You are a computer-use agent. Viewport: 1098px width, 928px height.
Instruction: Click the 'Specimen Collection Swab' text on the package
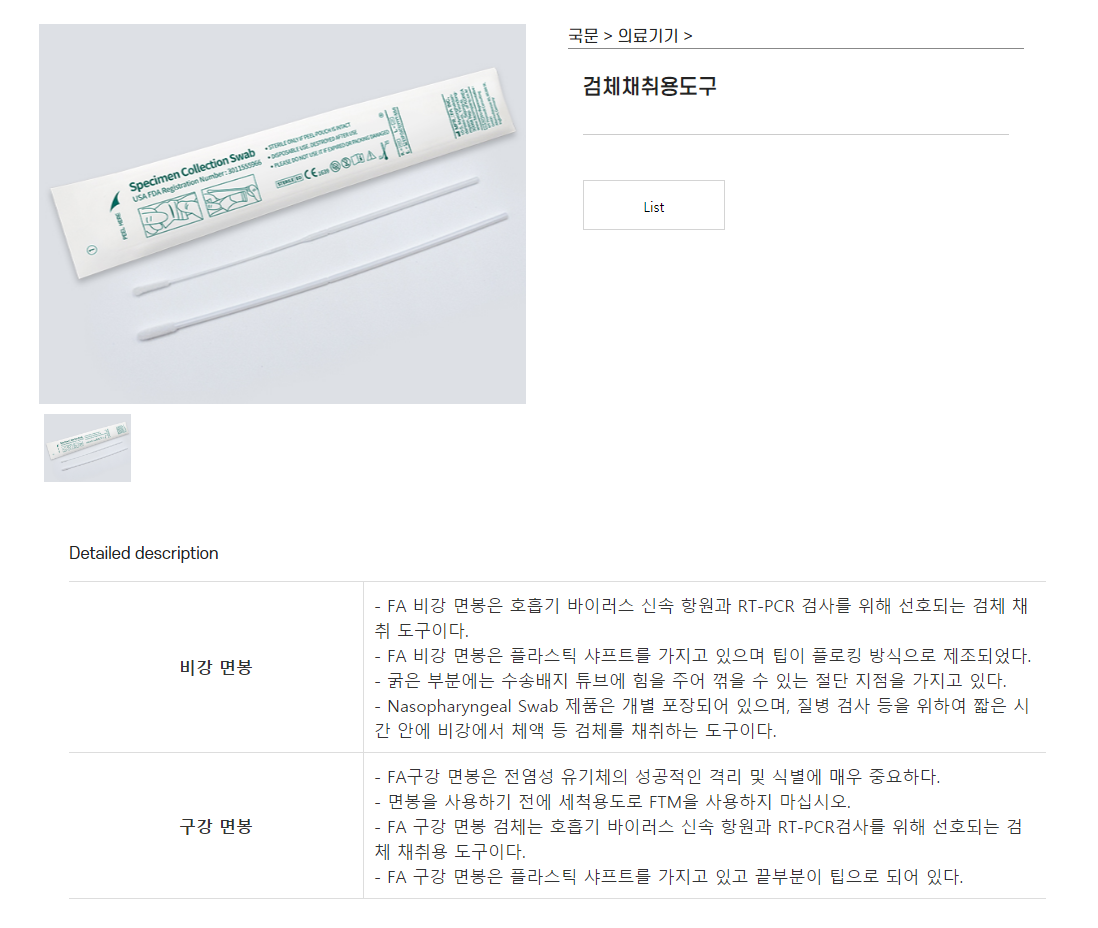pyautogui.click(x=192, y=172)
